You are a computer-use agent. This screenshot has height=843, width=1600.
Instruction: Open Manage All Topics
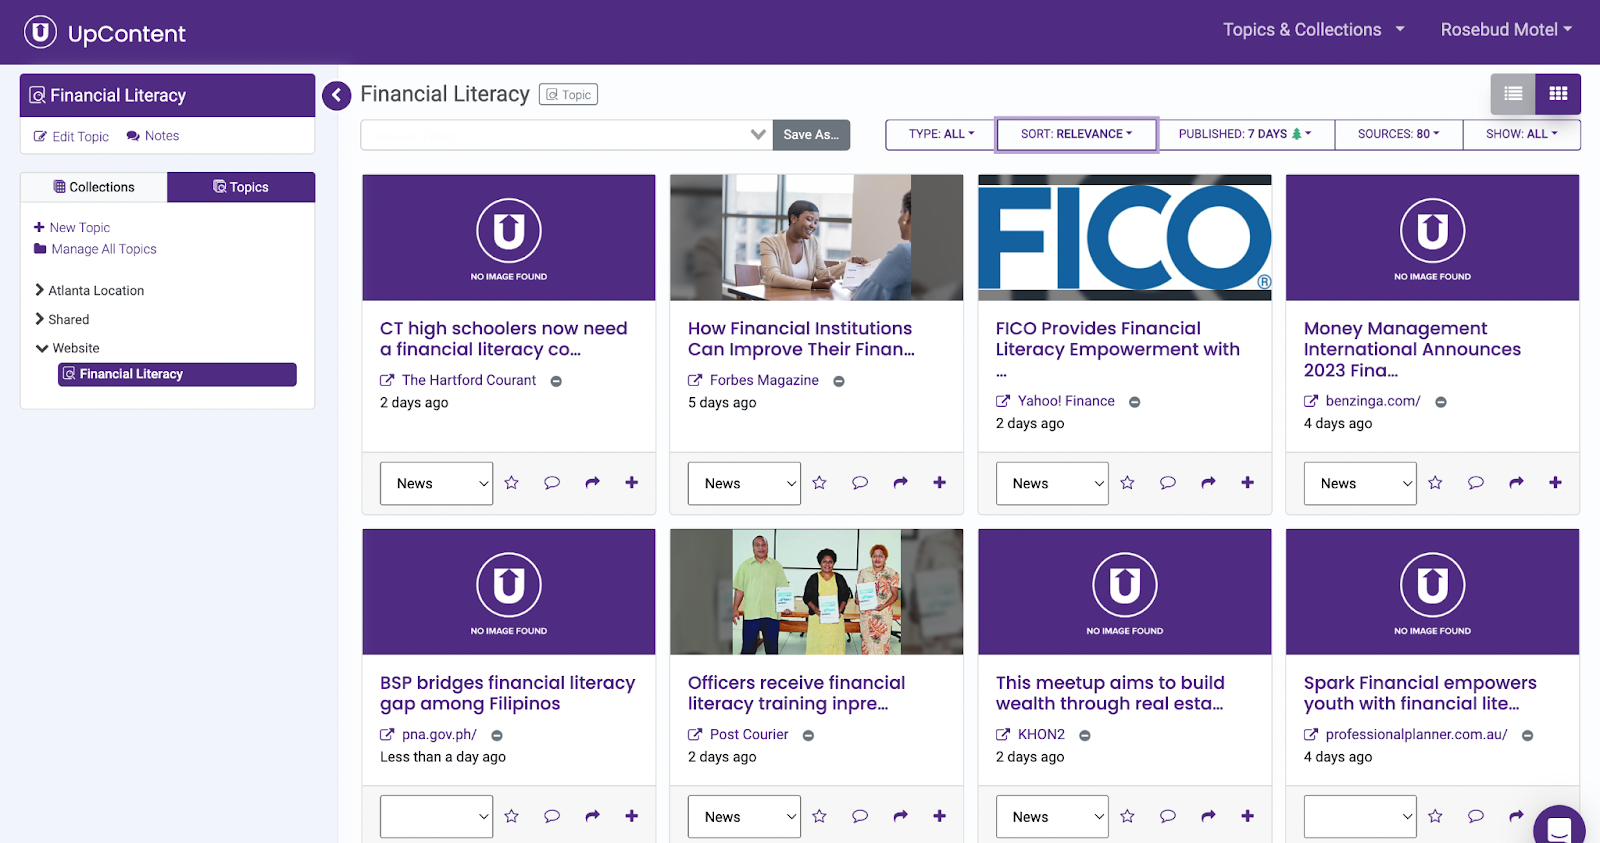95,249
